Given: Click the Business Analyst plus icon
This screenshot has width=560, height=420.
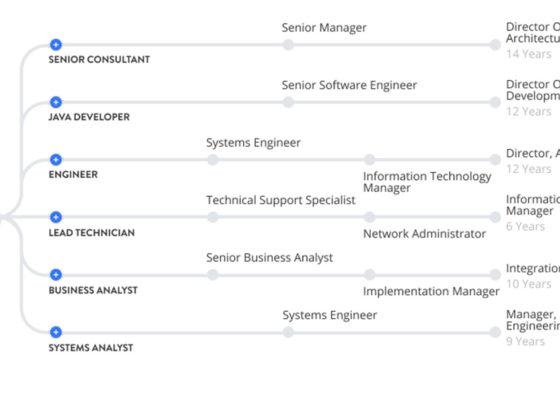Looking at the screenshot, I should (56, 275).
